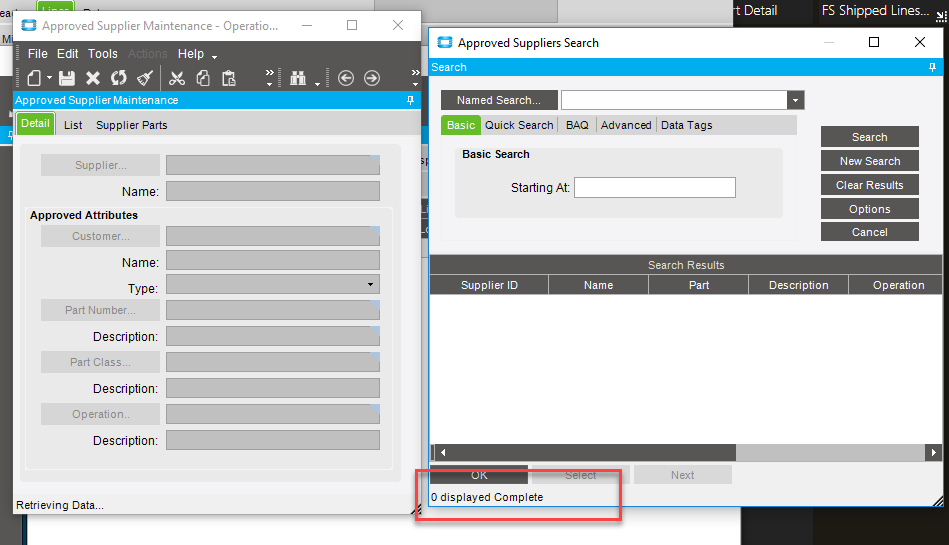
Task: Sort by Part column header
Action: pyautogui.click(x=698, y=285)
